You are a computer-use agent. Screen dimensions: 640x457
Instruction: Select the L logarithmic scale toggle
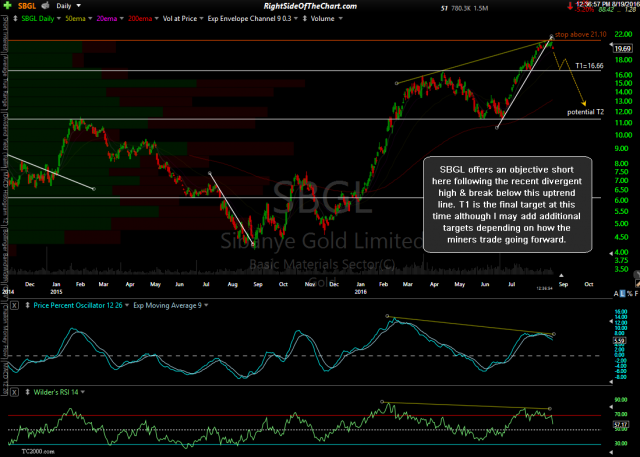622,294
